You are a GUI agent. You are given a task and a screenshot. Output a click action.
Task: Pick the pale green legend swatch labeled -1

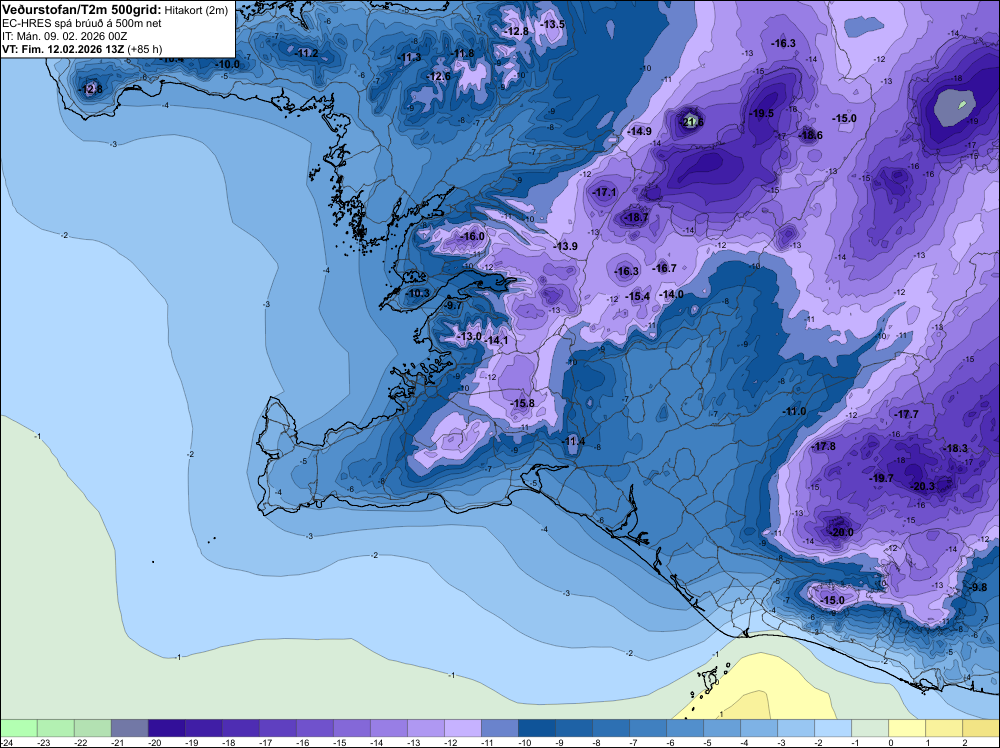click(x=869, y=728)
